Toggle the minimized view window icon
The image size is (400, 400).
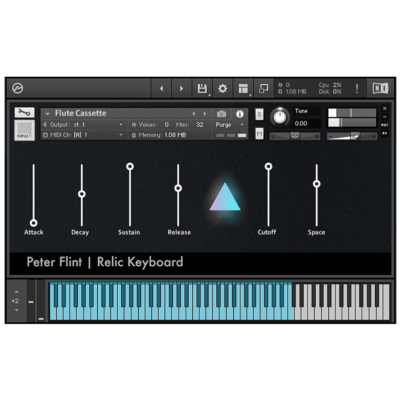(x=264, y=89)
